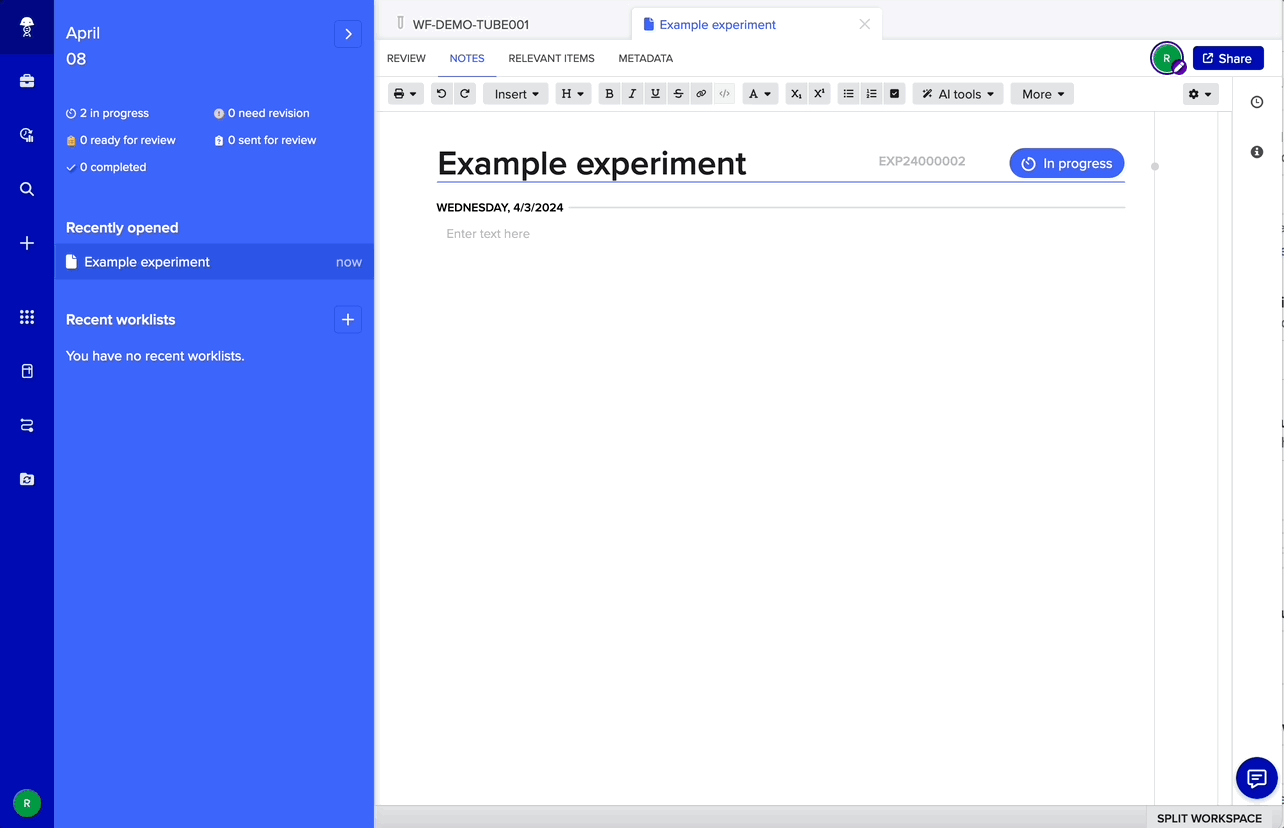Open the search icon in sidebar
Image resolution: width=1284 pixels, height=828 pixels.
coord(27,189)
